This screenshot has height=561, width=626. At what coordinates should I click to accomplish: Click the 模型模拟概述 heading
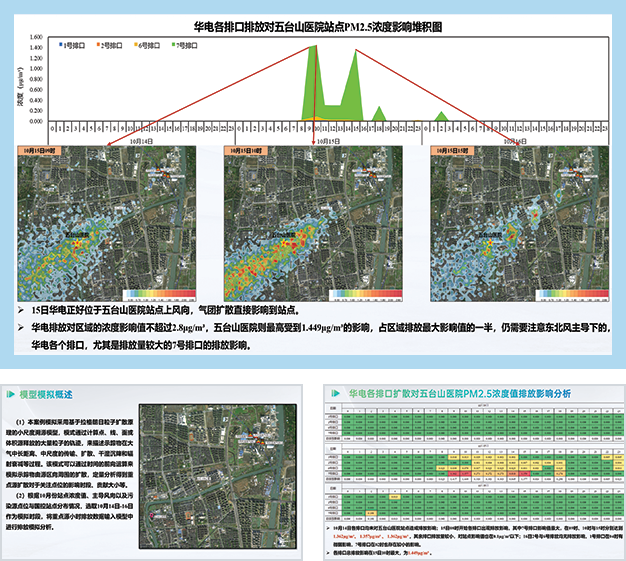(46, 394)
